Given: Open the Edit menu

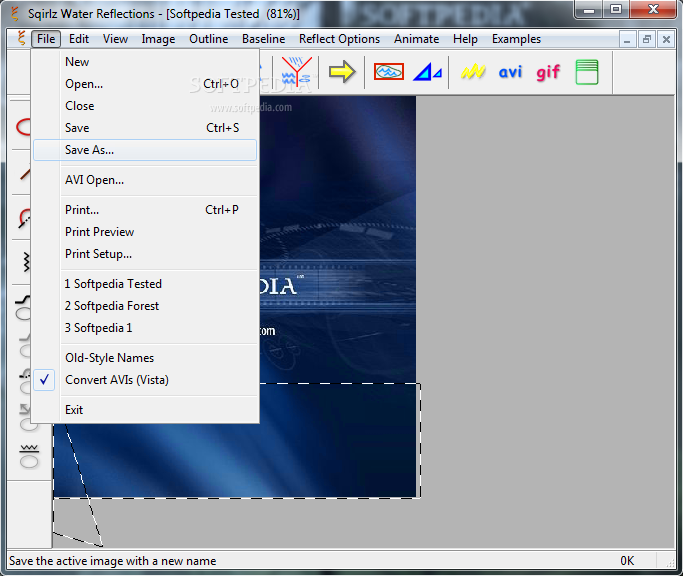Looking at the screenshot, I should (x=79, y=39).
